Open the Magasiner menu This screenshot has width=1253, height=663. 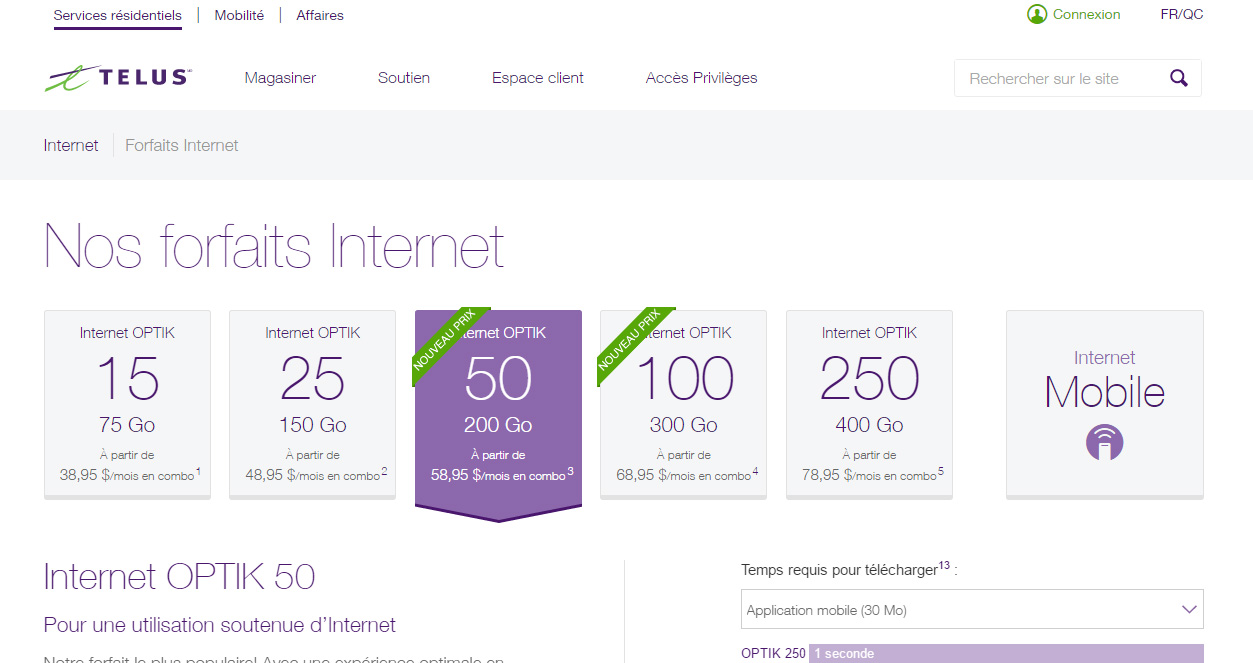(280, 78)
